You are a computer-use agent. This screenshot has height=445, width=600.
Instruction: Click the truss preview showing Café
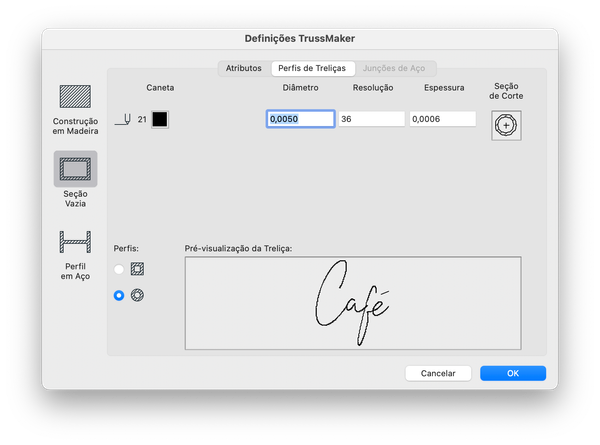353,303
